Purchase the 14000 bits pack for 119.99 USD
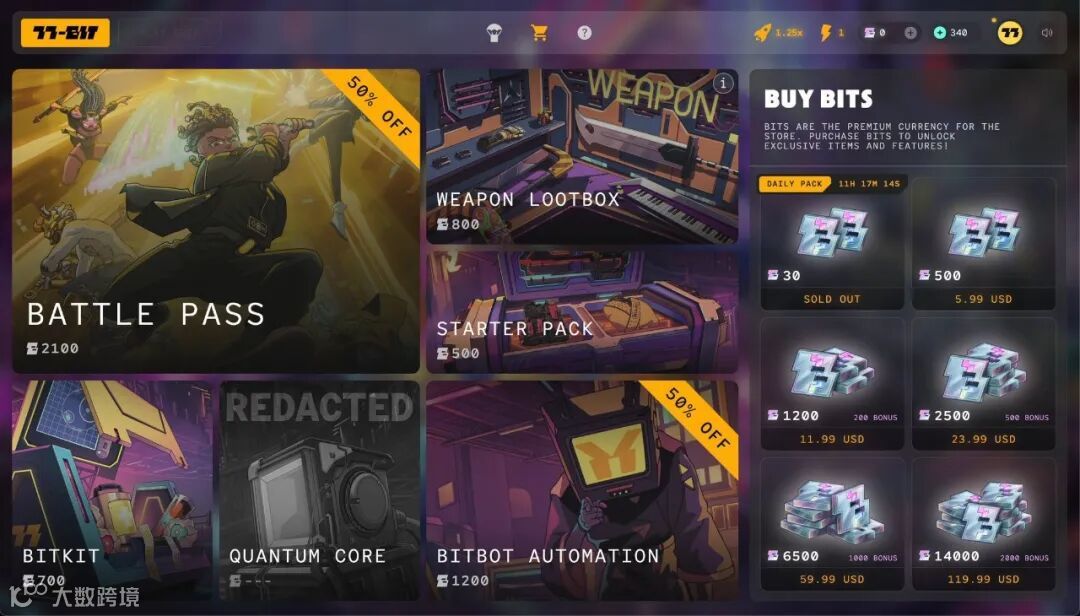This screenshot has height=616, width=1080. pyautogui.click(x=984, y=524)
